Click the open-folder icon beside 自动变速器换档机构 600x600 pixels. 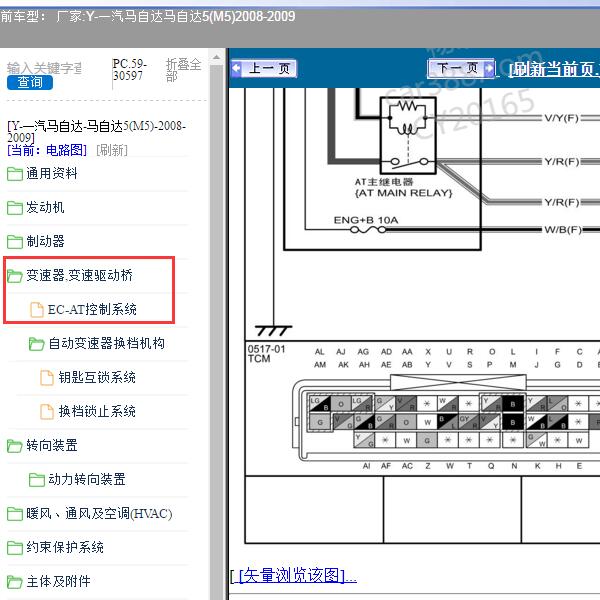pos(36,344)
